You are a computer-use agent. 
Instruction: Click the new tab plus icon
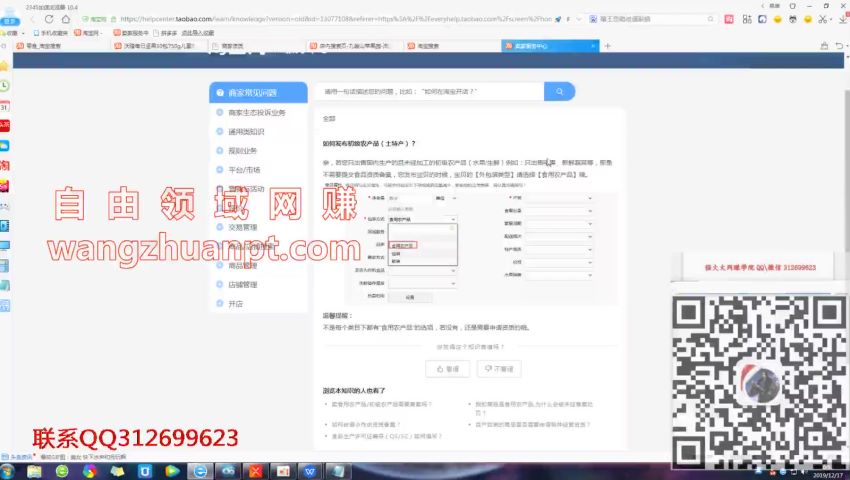point(607,46)
